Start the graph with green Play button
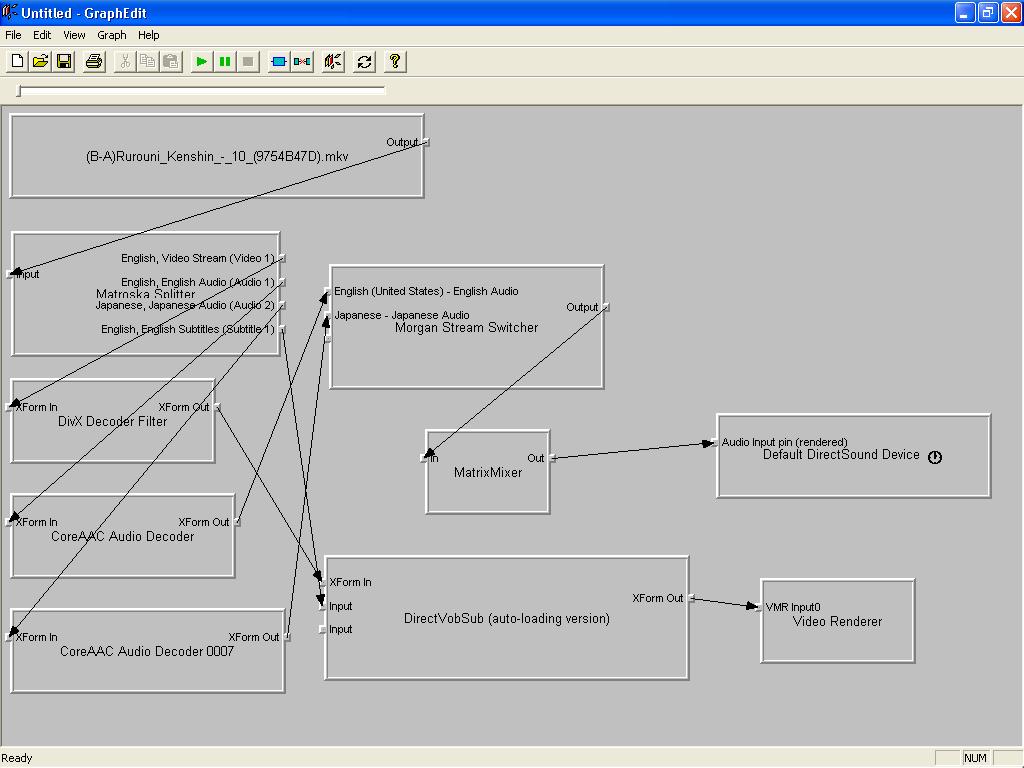This screenshot has height=768, width=1024. pos(201,61)
